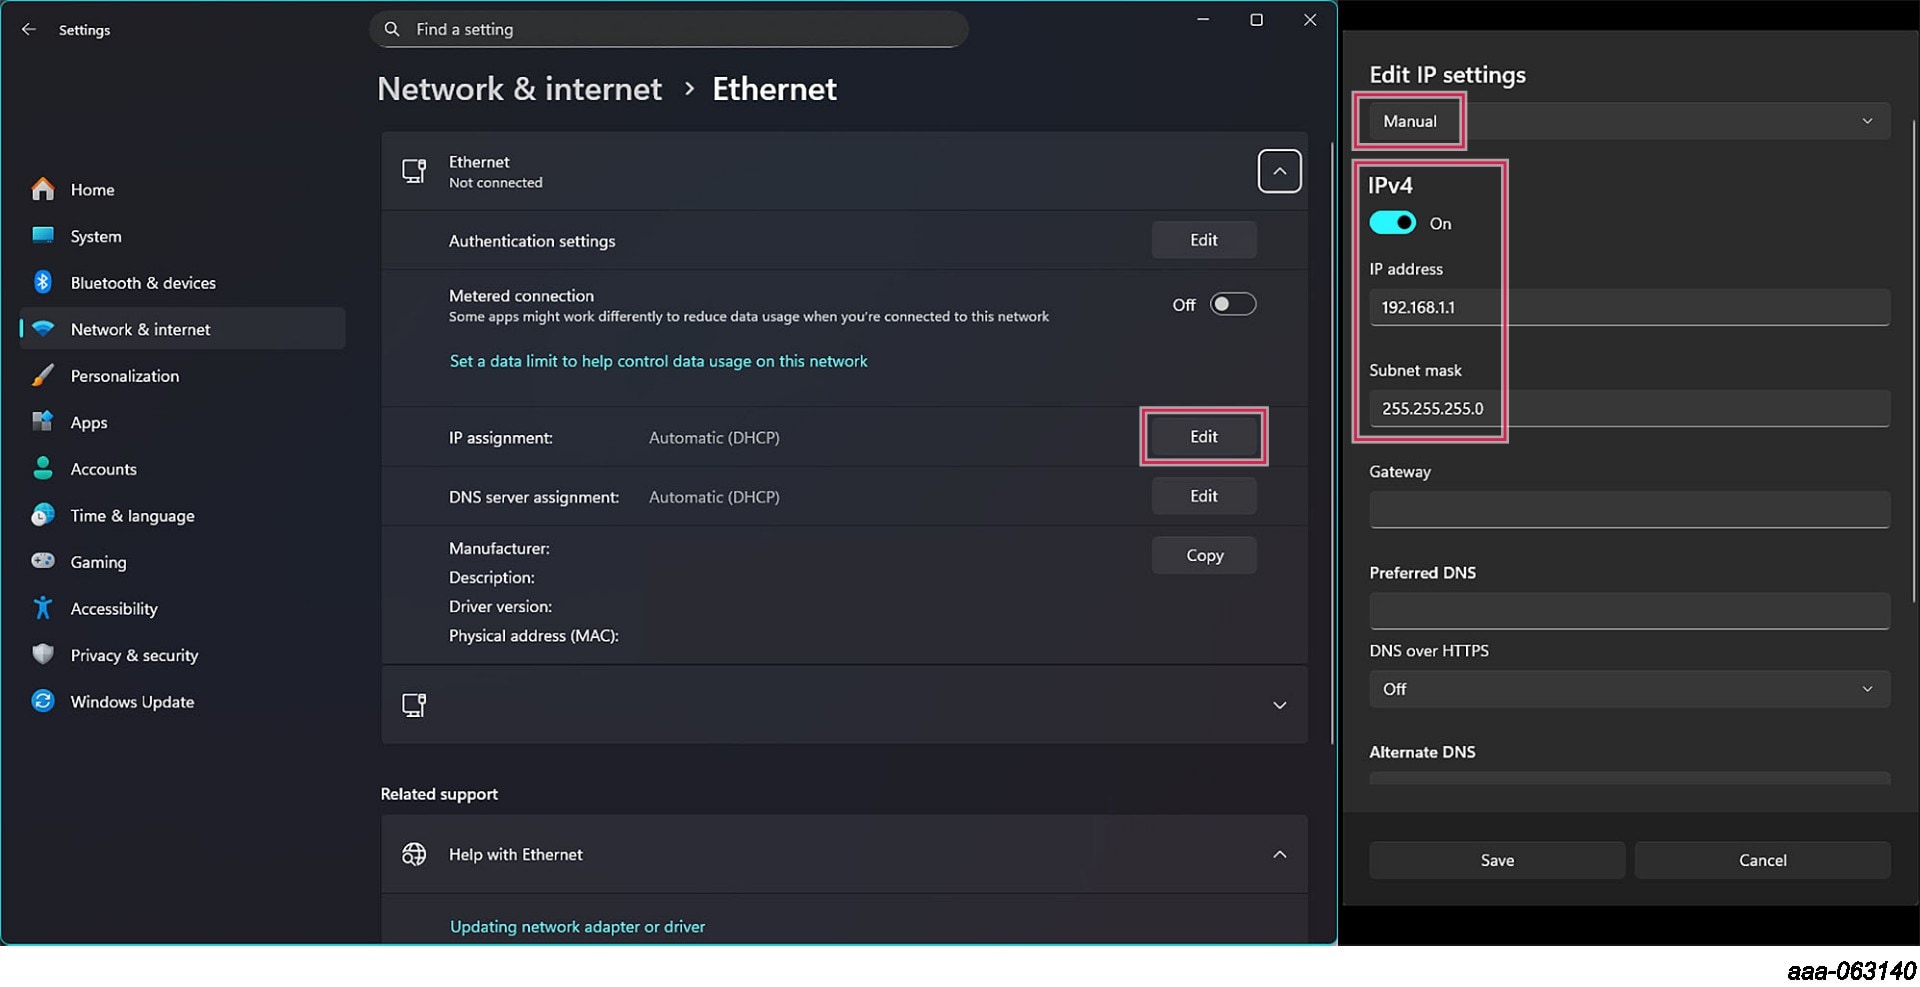The image size is (1920, 987).
Task: Select the Windows Update icon
Action: [x=43, y=701]
